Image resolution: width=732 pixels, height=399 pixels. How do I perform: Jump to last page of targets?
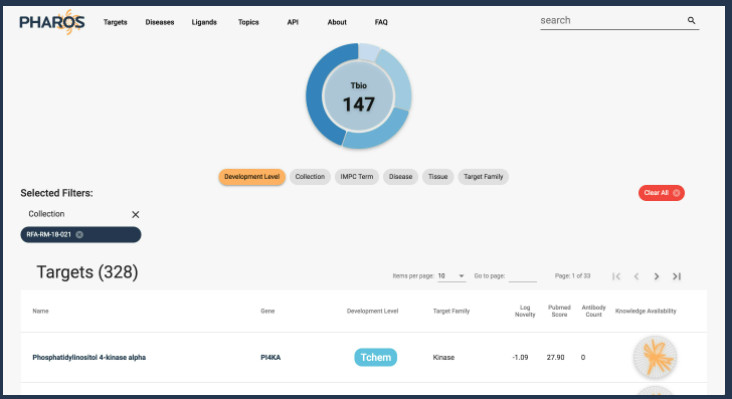pyautogui.click(x=676, y=276)
